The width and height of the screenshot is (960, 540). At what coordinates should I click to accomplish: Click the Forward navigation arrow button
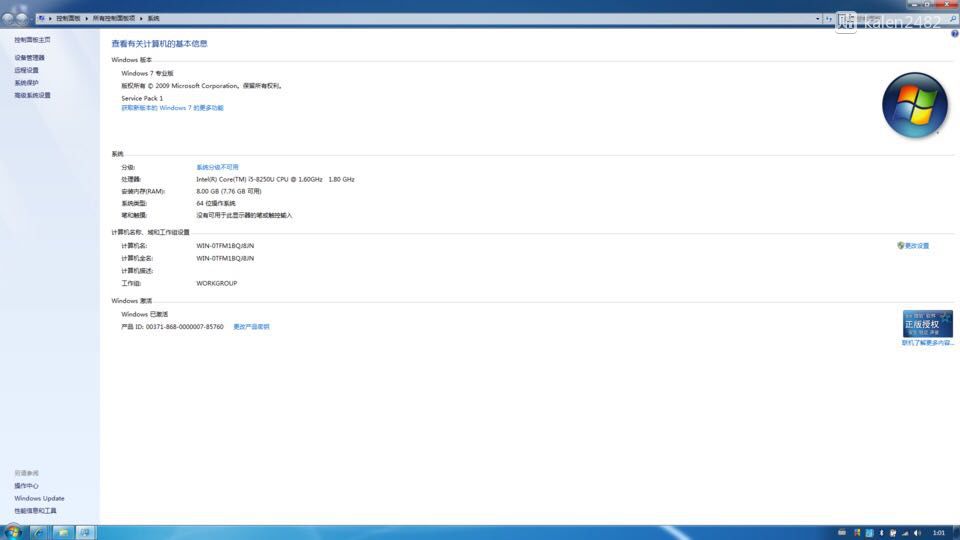tap(22, 19)
